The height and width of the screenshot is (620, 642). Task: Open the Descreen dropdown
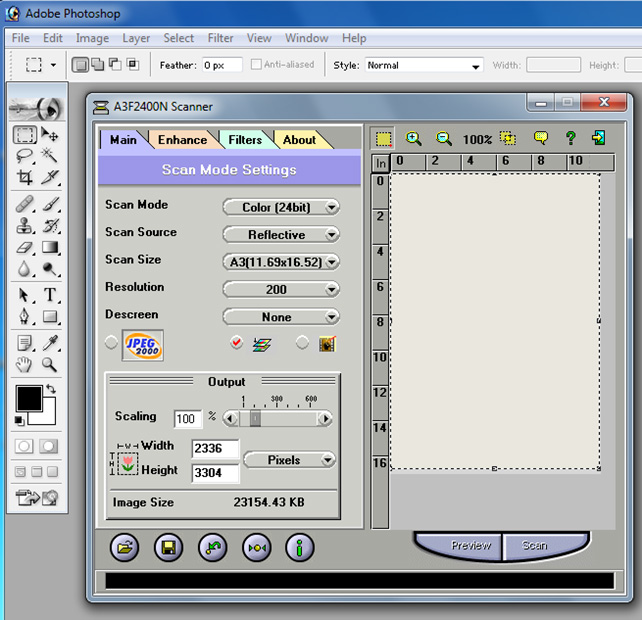tap(281, 317)
